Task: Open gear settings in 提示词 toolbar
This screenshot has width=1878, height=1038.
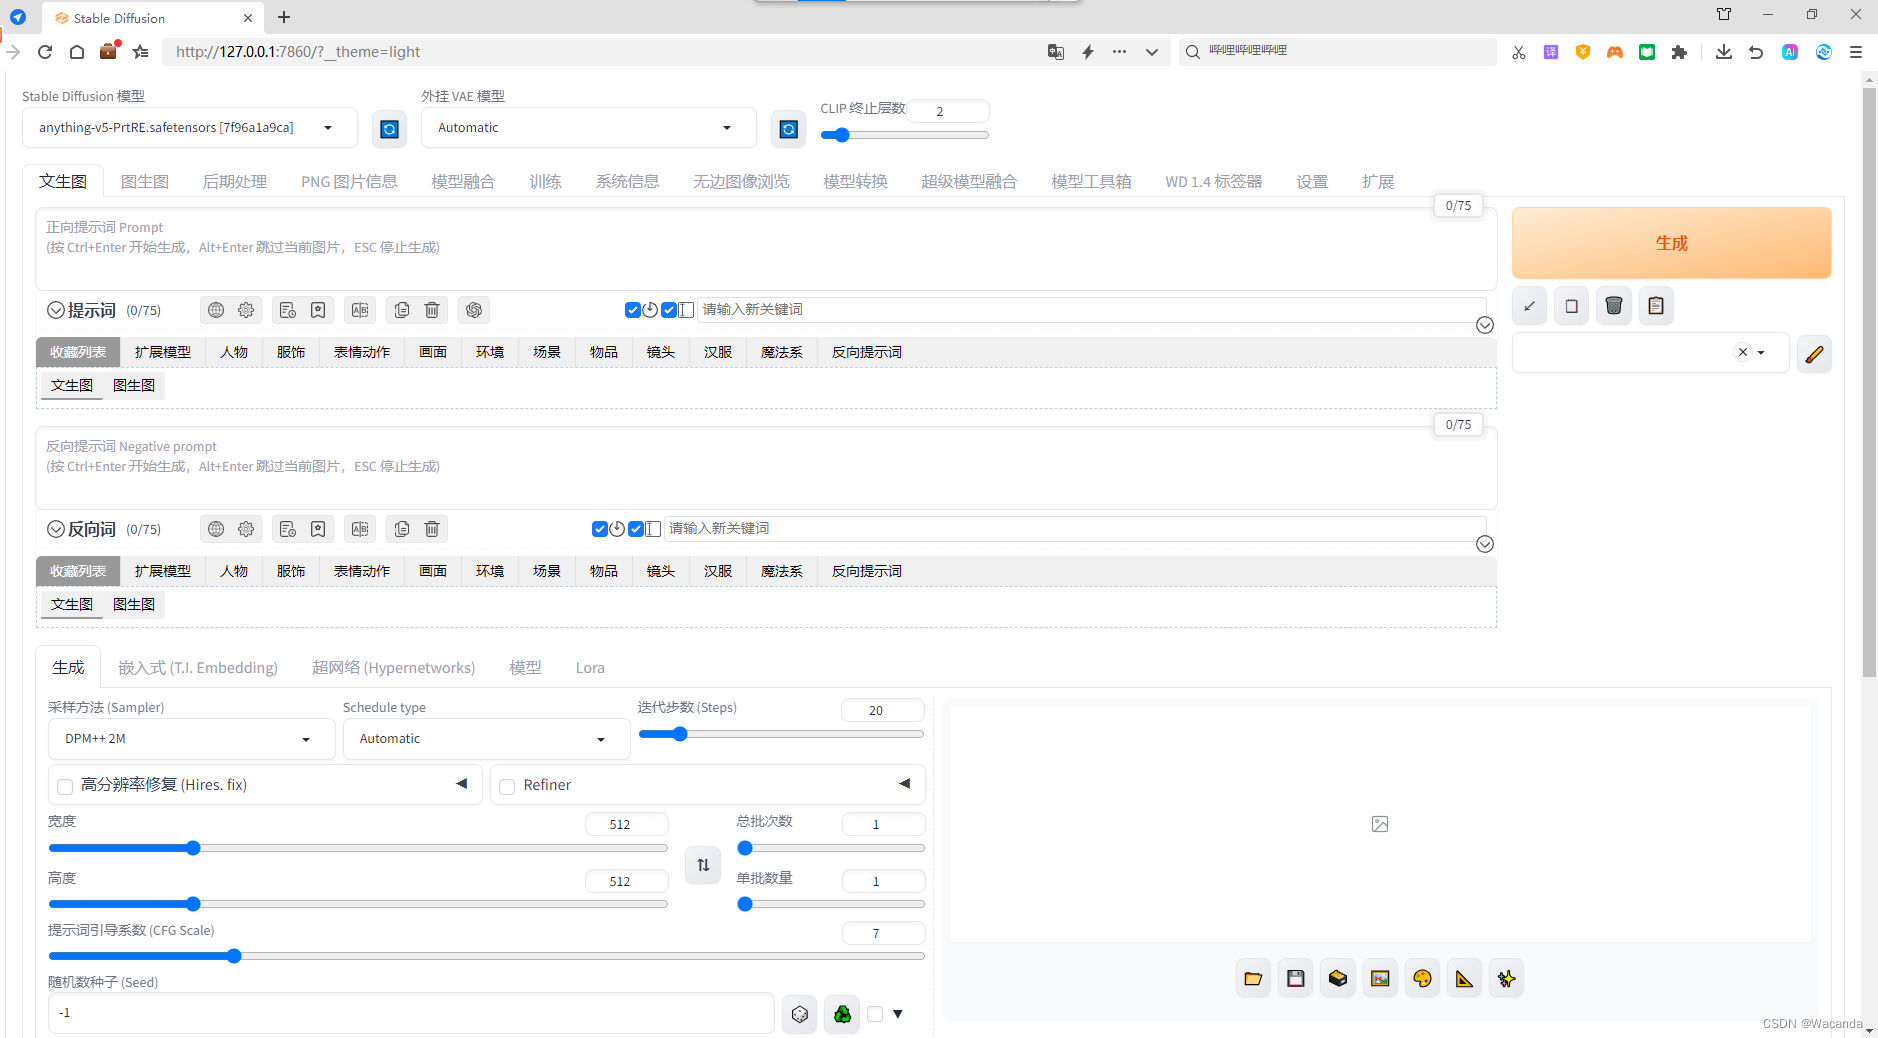Action: tap(246, 310)
